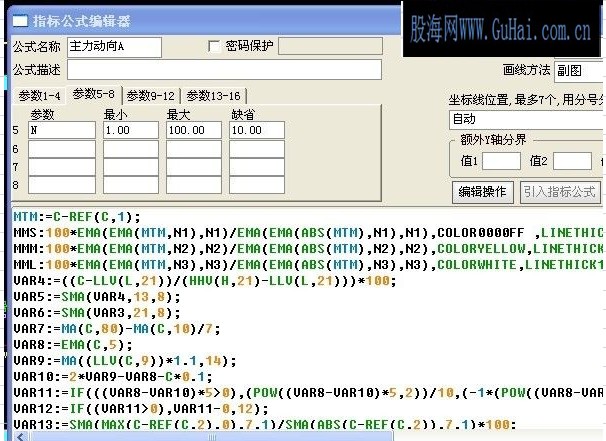Click the 值1 extra Y-axis field
This screenshot has height=441, width=606.
click(501, 161)
